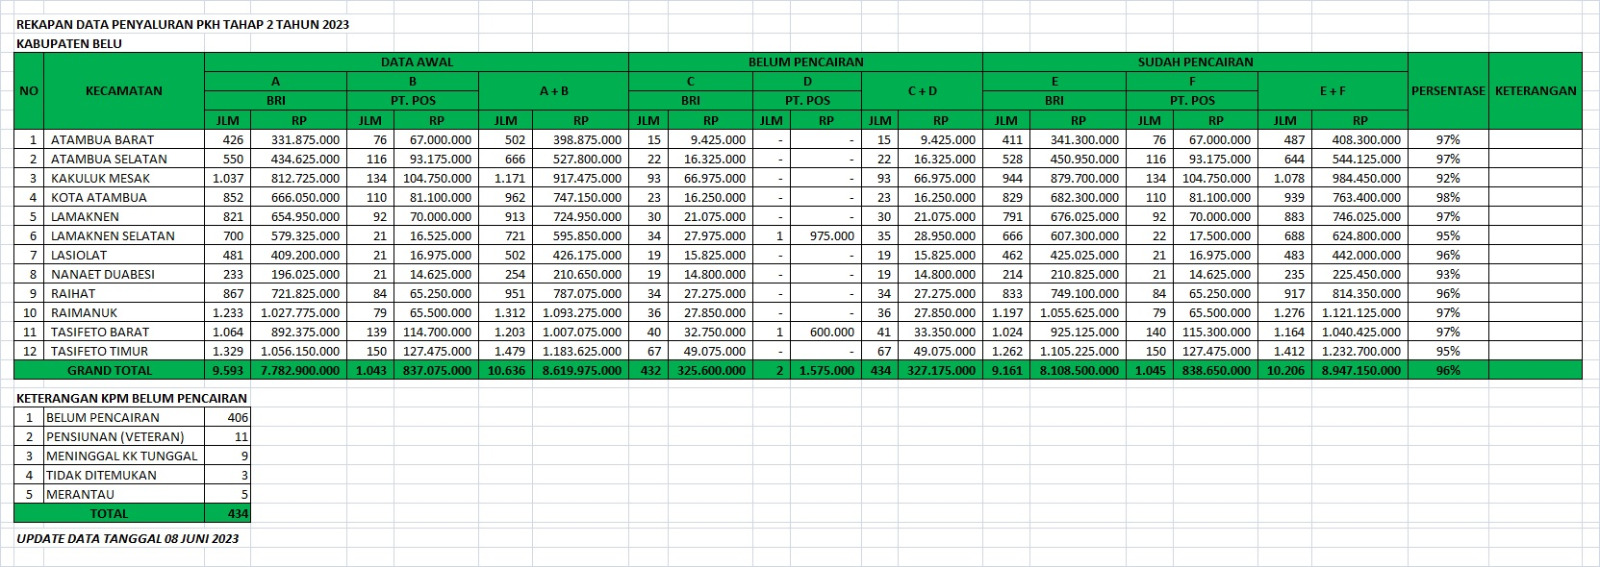Image resolution: width=1600 pixels, height=567 pixels.
Task: Click the grand total 7.782.900.000
Action: coord(300,370)
